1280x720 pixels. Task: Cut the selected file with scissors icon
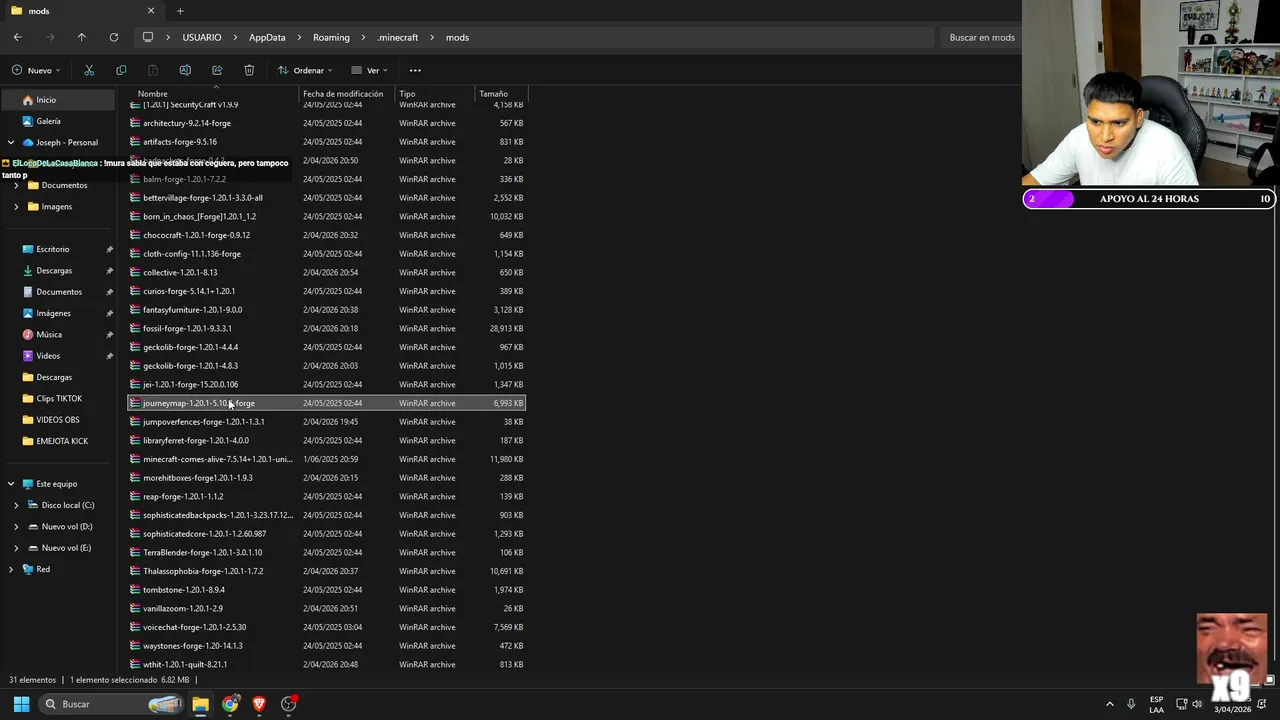[x=89, y=70]
